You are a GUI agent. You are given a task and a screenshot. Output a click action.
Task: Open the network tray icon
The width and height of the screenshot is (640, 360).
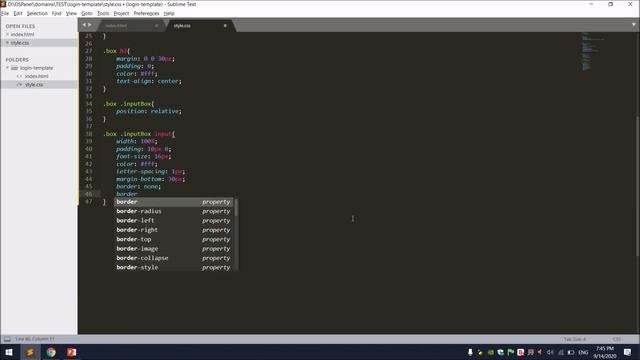coord(561,352)
